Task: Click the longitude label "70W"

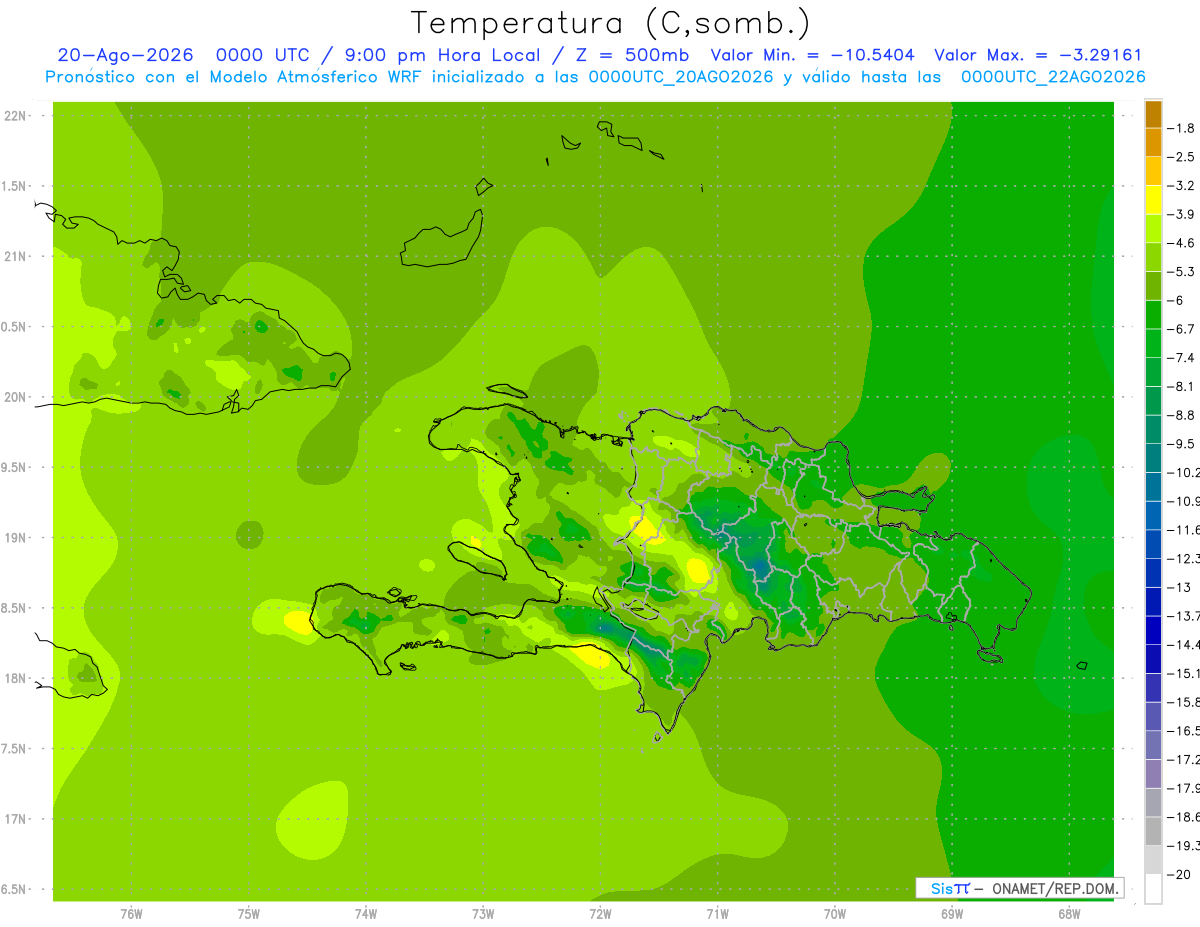Action: [x=834, y=914]
